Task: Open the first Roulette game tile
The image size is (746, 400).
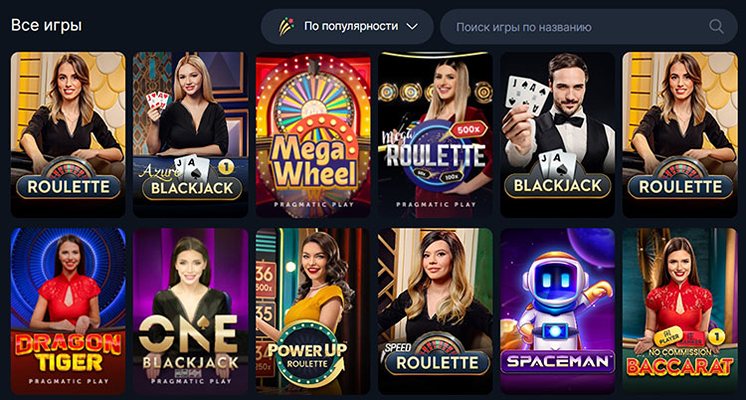Action: coord(68,134)
